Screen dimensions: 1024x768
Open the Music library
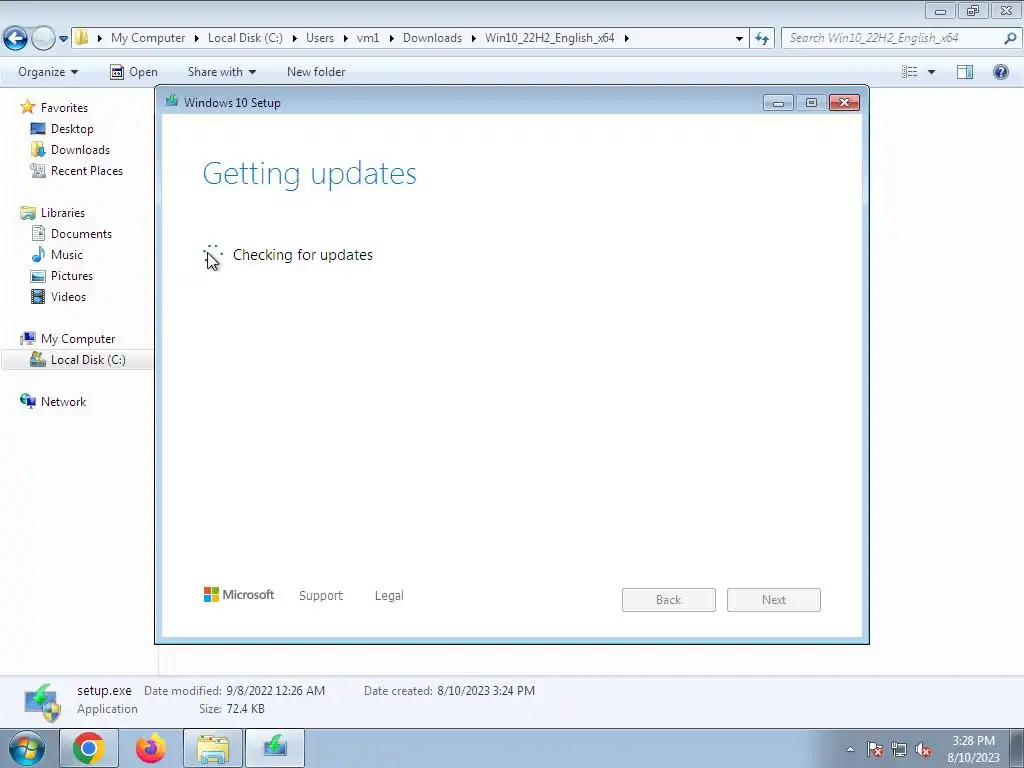(x=57, y=255)
